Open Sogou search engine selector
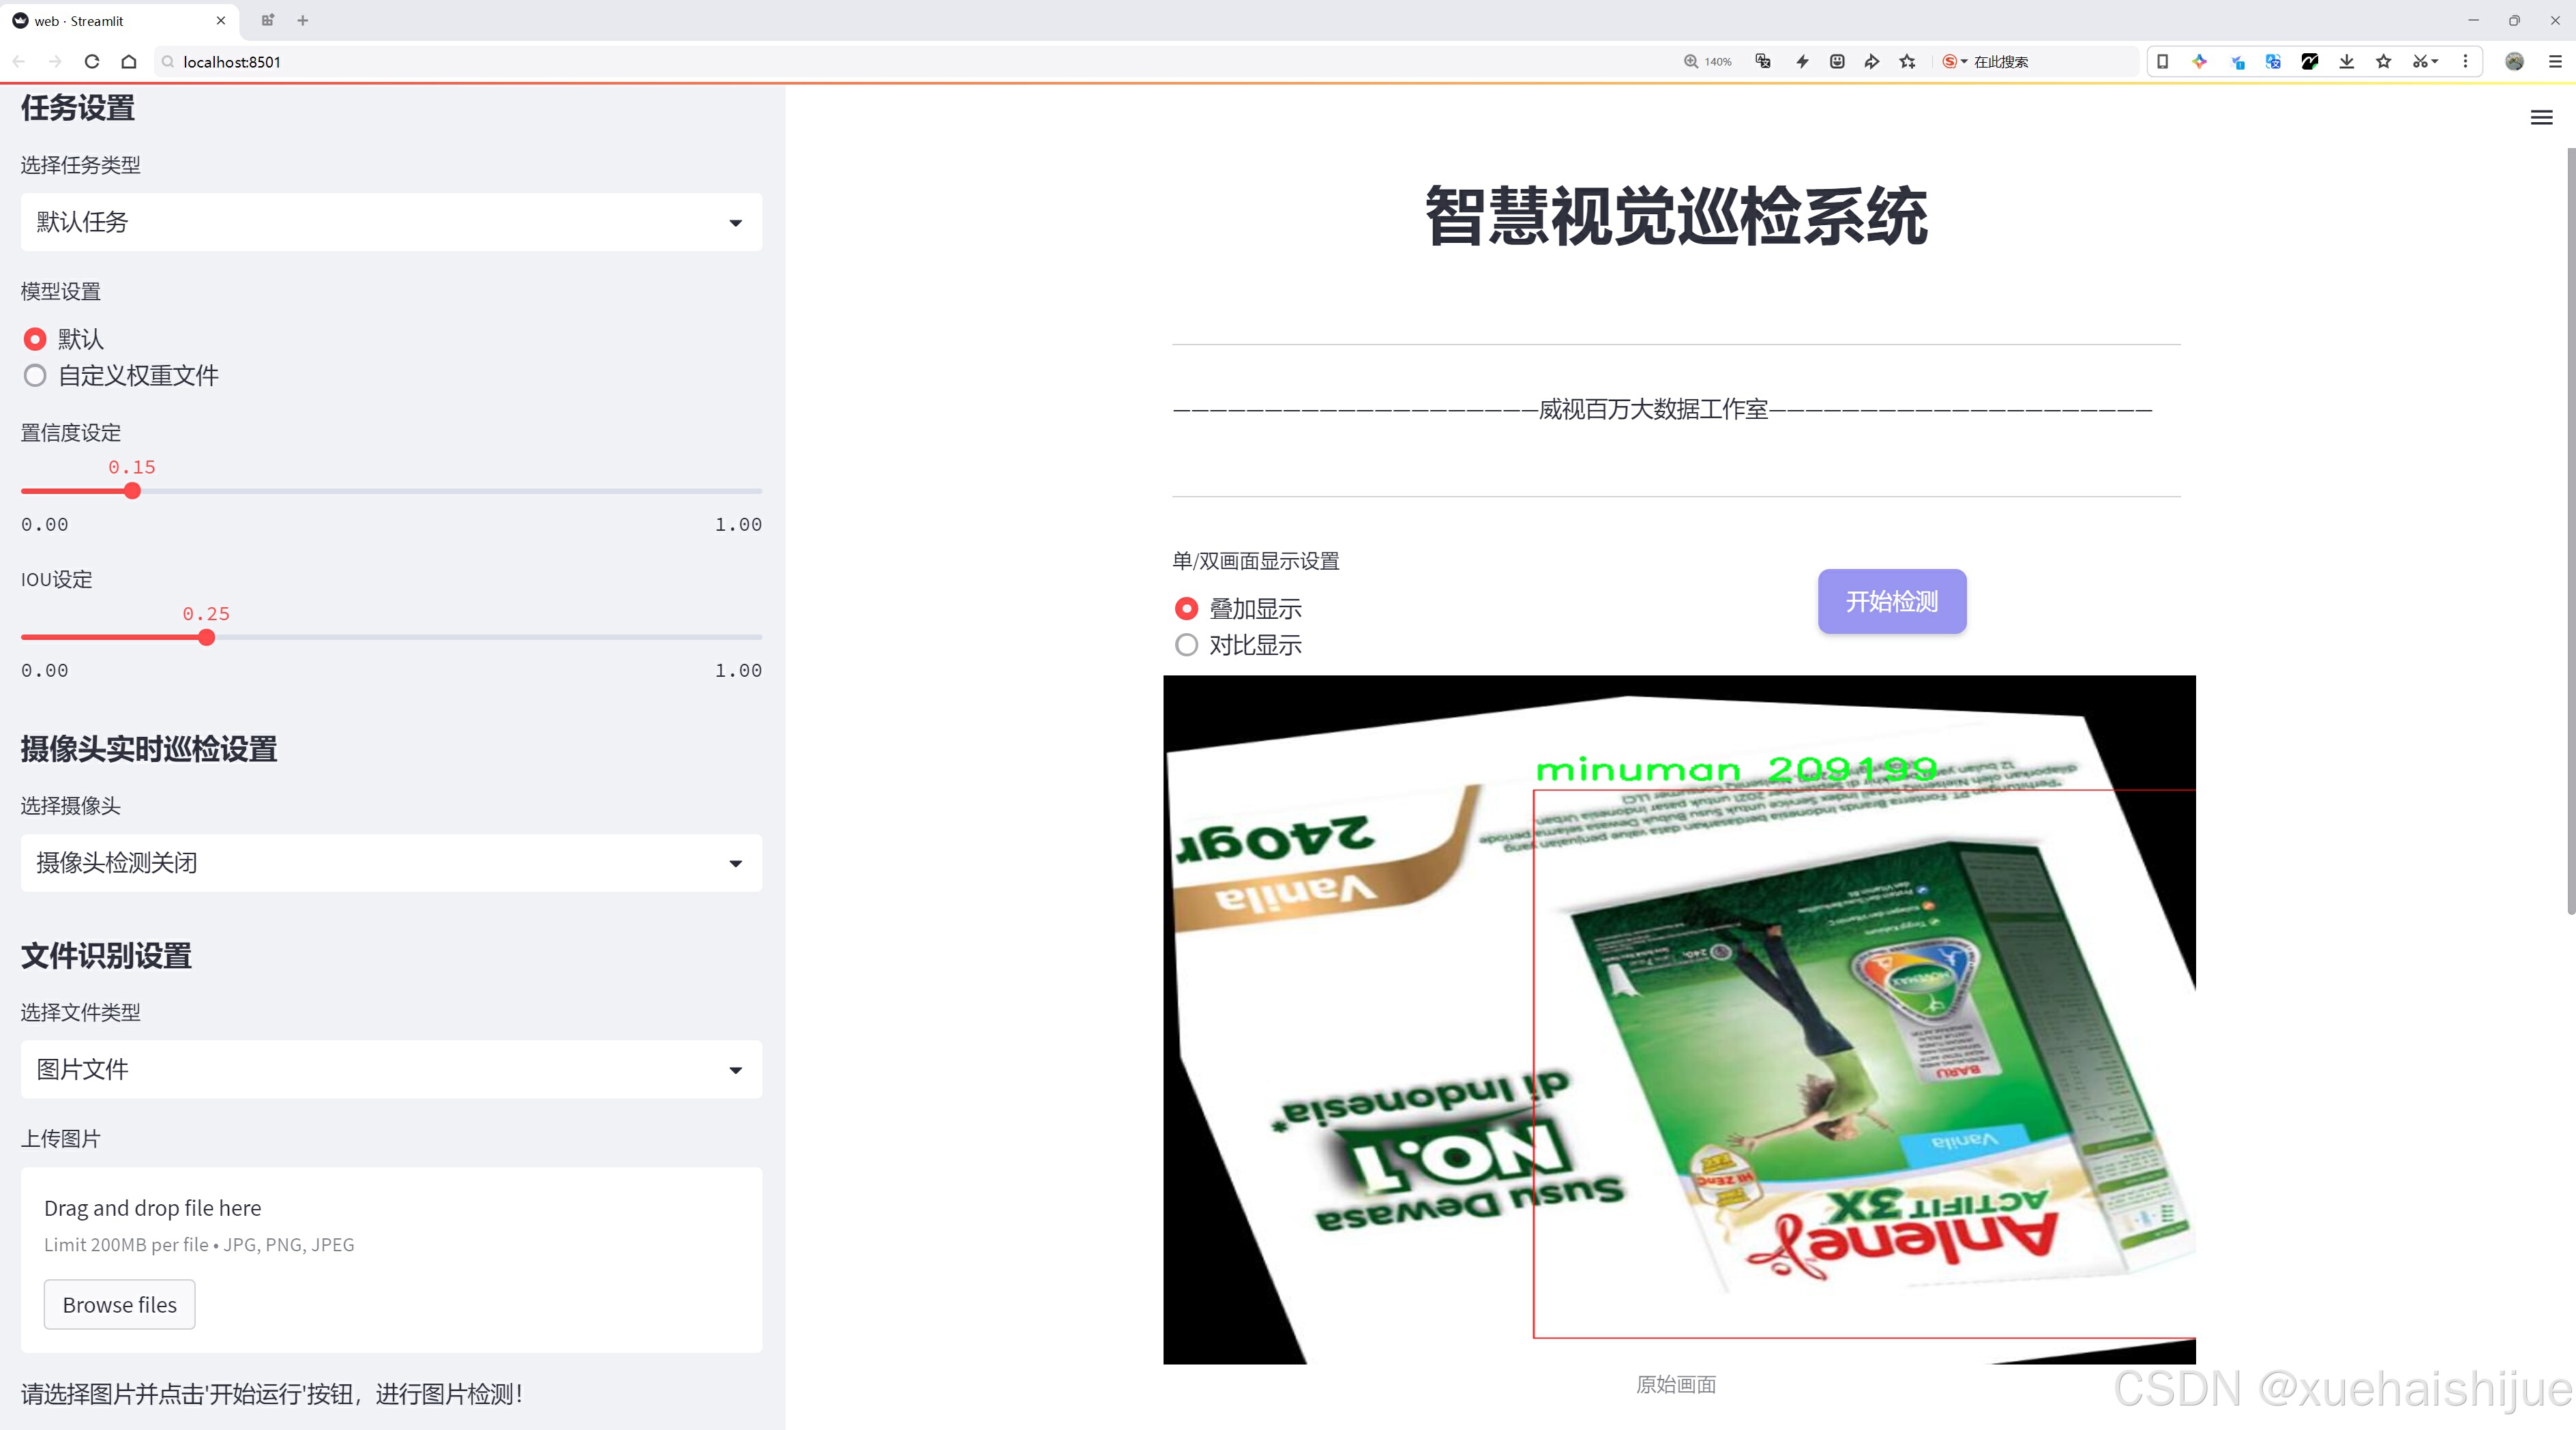Viewport: 2576px width, 1430px height. [x=1954, y=61]
